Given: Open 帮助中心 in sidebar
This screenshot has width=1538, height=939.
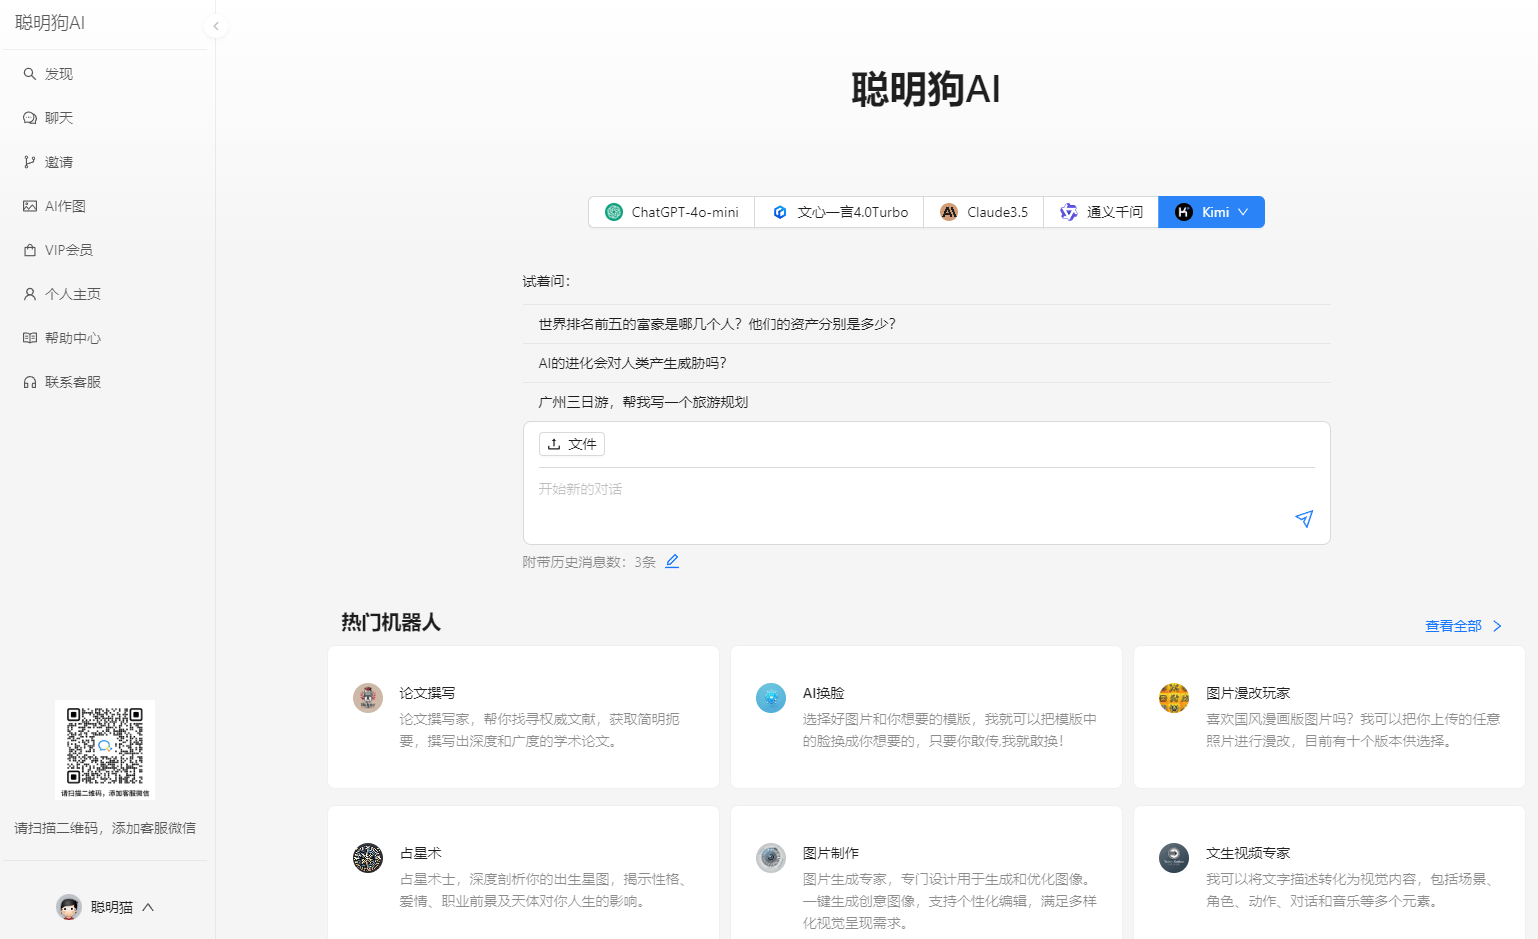Looking at the screenshot, I should pyautogui.click(x=72, y=338).
